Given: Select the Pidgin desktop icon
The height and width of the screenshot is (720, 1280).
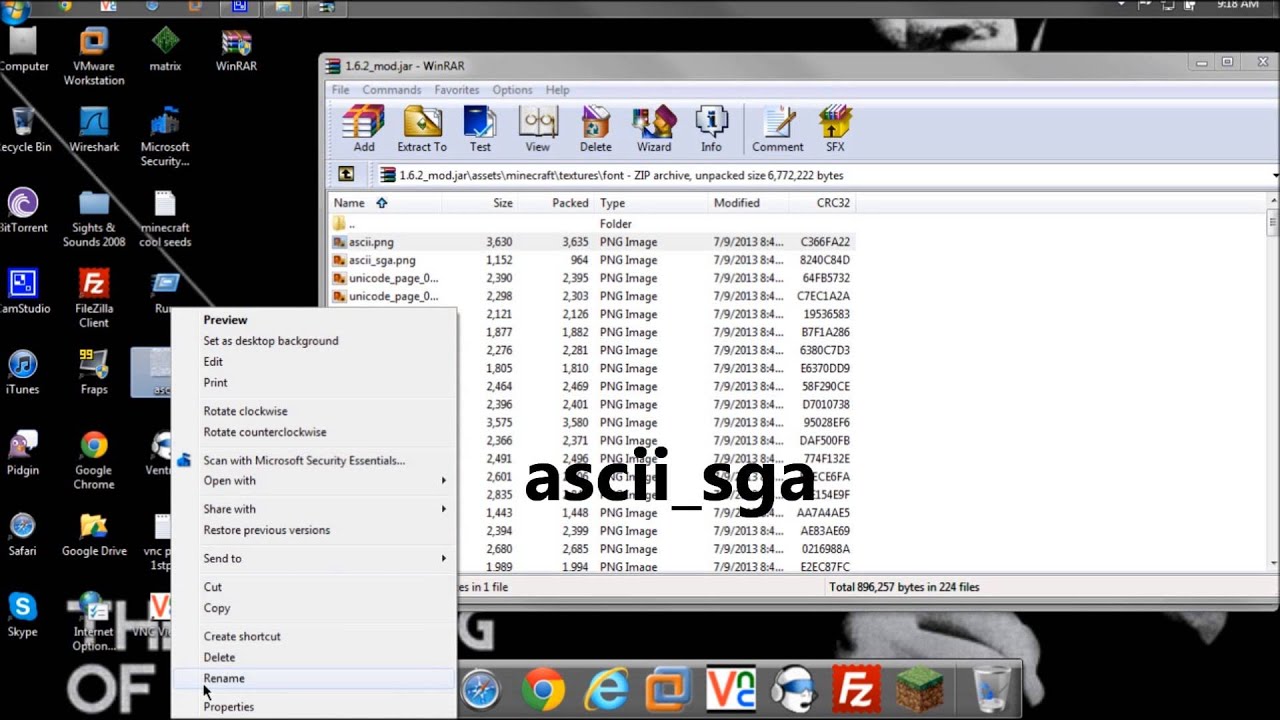Looking at the screenshot, I should point(22,453).
